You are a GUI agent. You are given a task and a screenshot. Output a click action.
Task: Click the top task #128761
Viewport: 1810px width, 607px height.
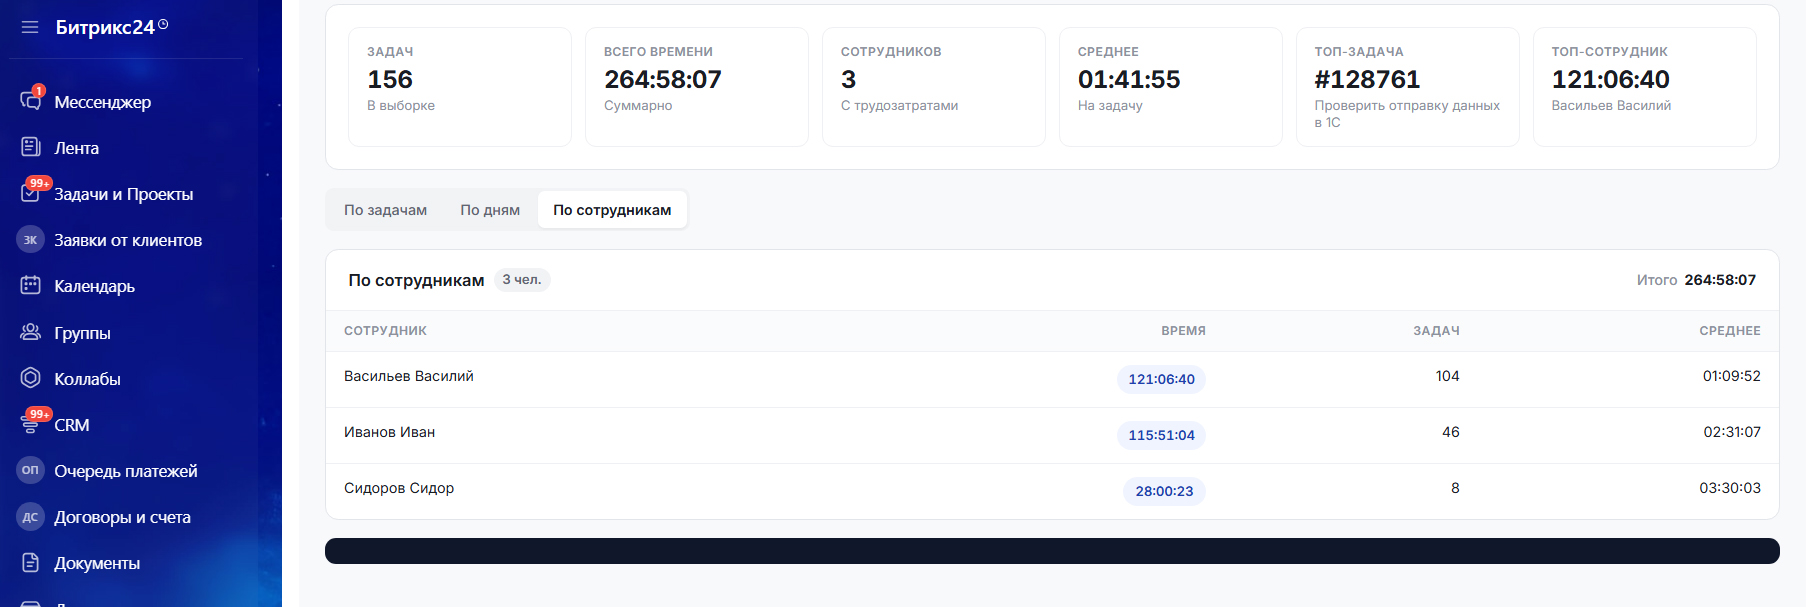click(1367, 79)
